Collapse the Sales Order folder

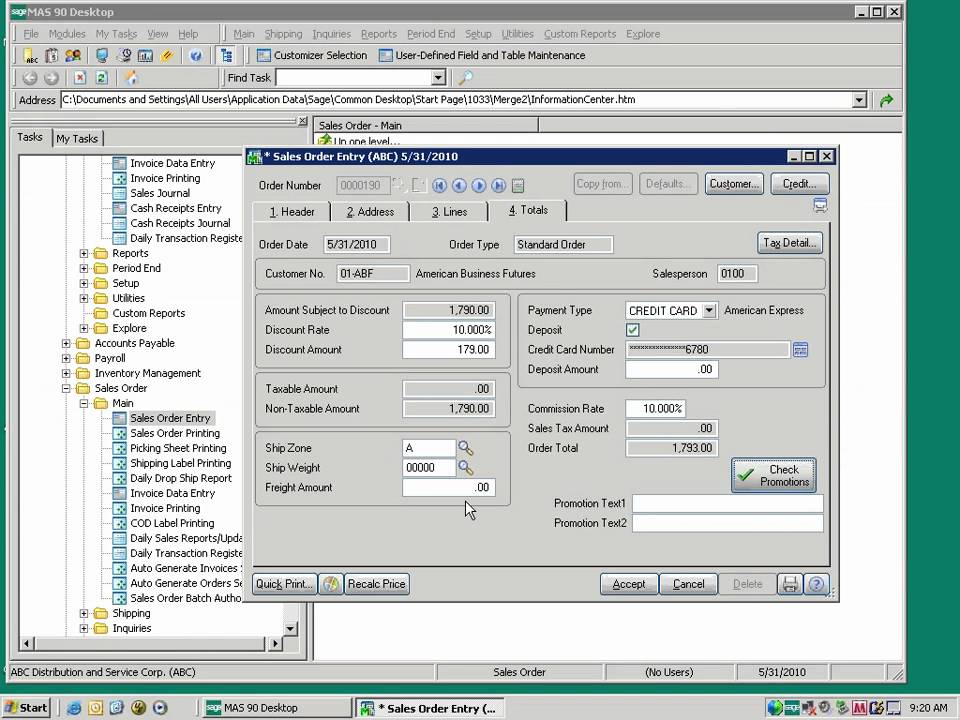click(x=66, y=388)
